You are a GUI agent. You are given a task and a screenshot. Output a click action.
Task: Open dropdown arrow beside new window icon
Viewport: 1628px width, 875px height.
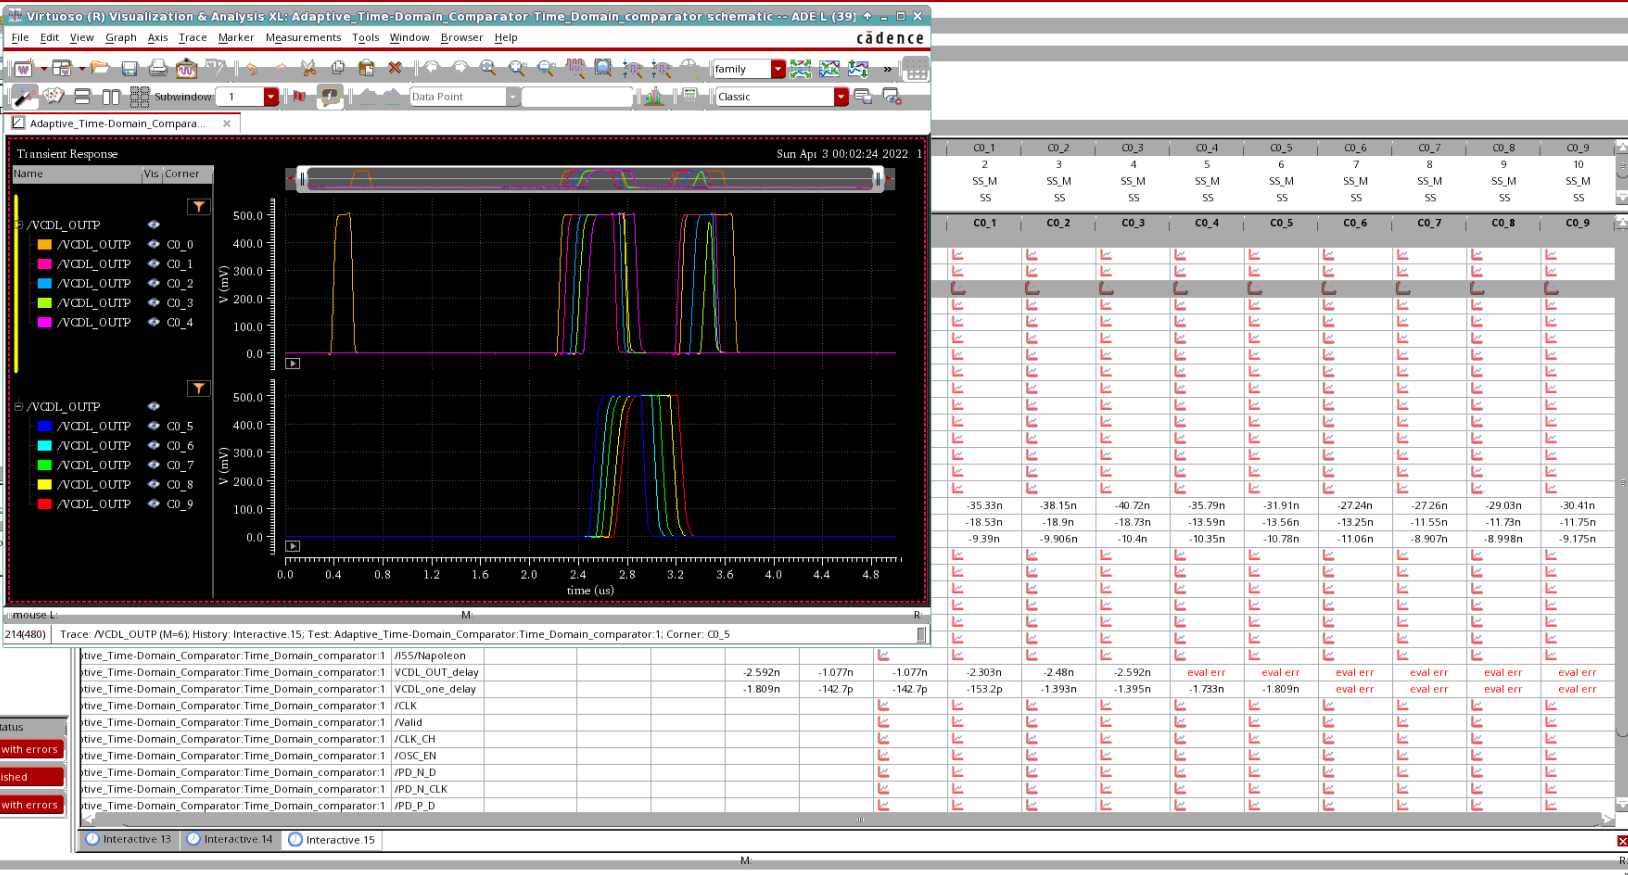(44, 69)
